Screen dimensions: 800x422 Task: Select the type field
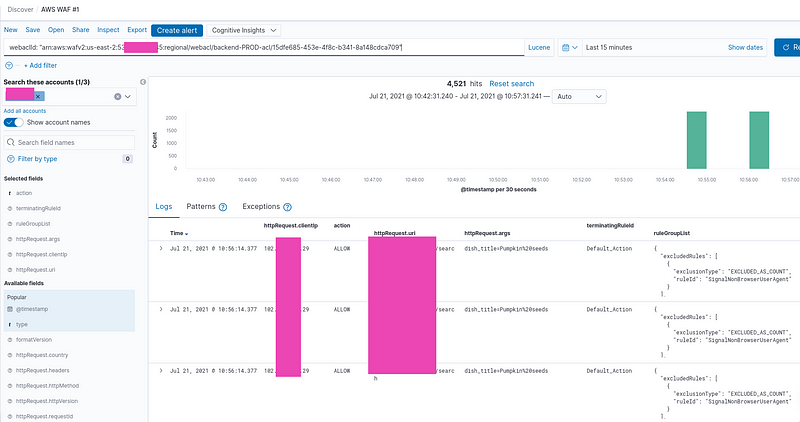pyautogui.click(x=21, y=325)
